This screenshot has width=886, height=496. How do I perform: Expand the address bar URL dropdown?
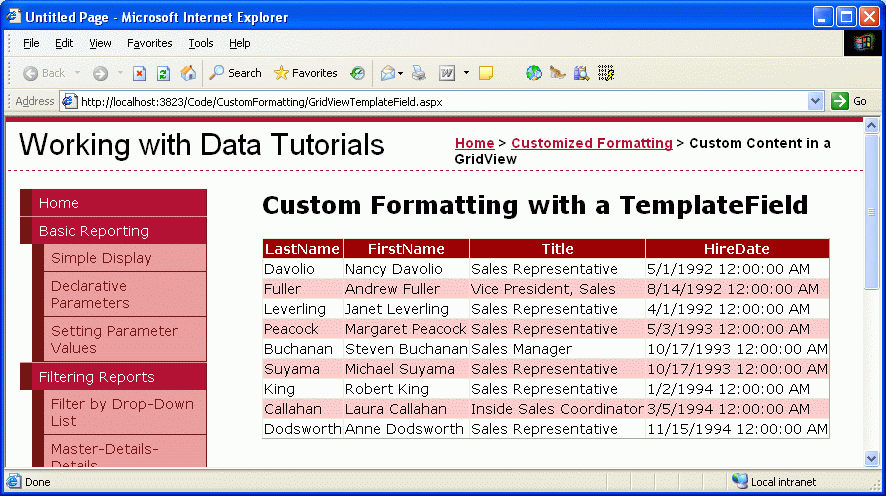[x=816, y=101]
